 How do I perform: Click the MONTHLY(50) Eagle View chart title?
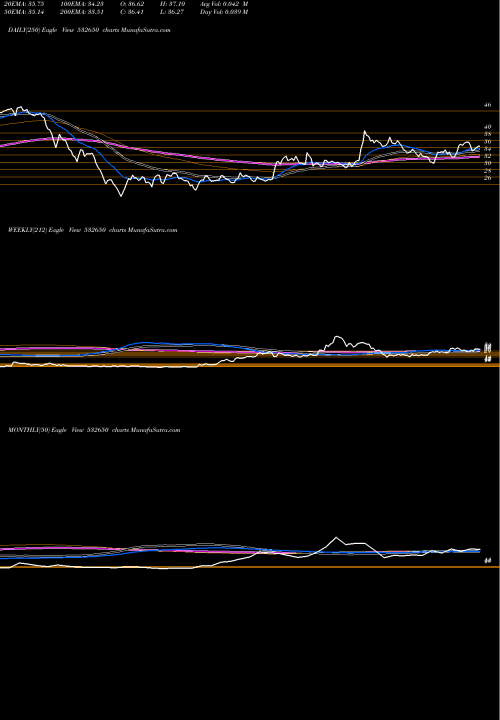(94, 430)
